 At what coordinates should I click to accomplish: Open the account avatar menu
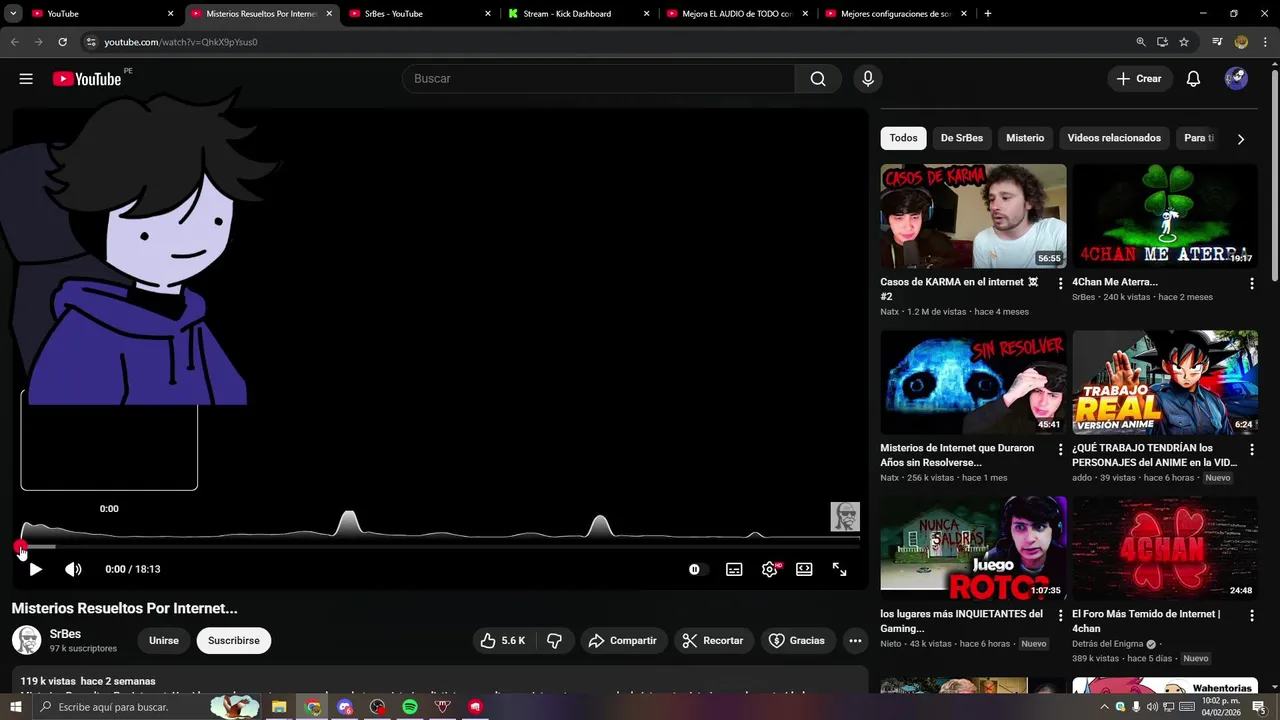click(1236, 79)
